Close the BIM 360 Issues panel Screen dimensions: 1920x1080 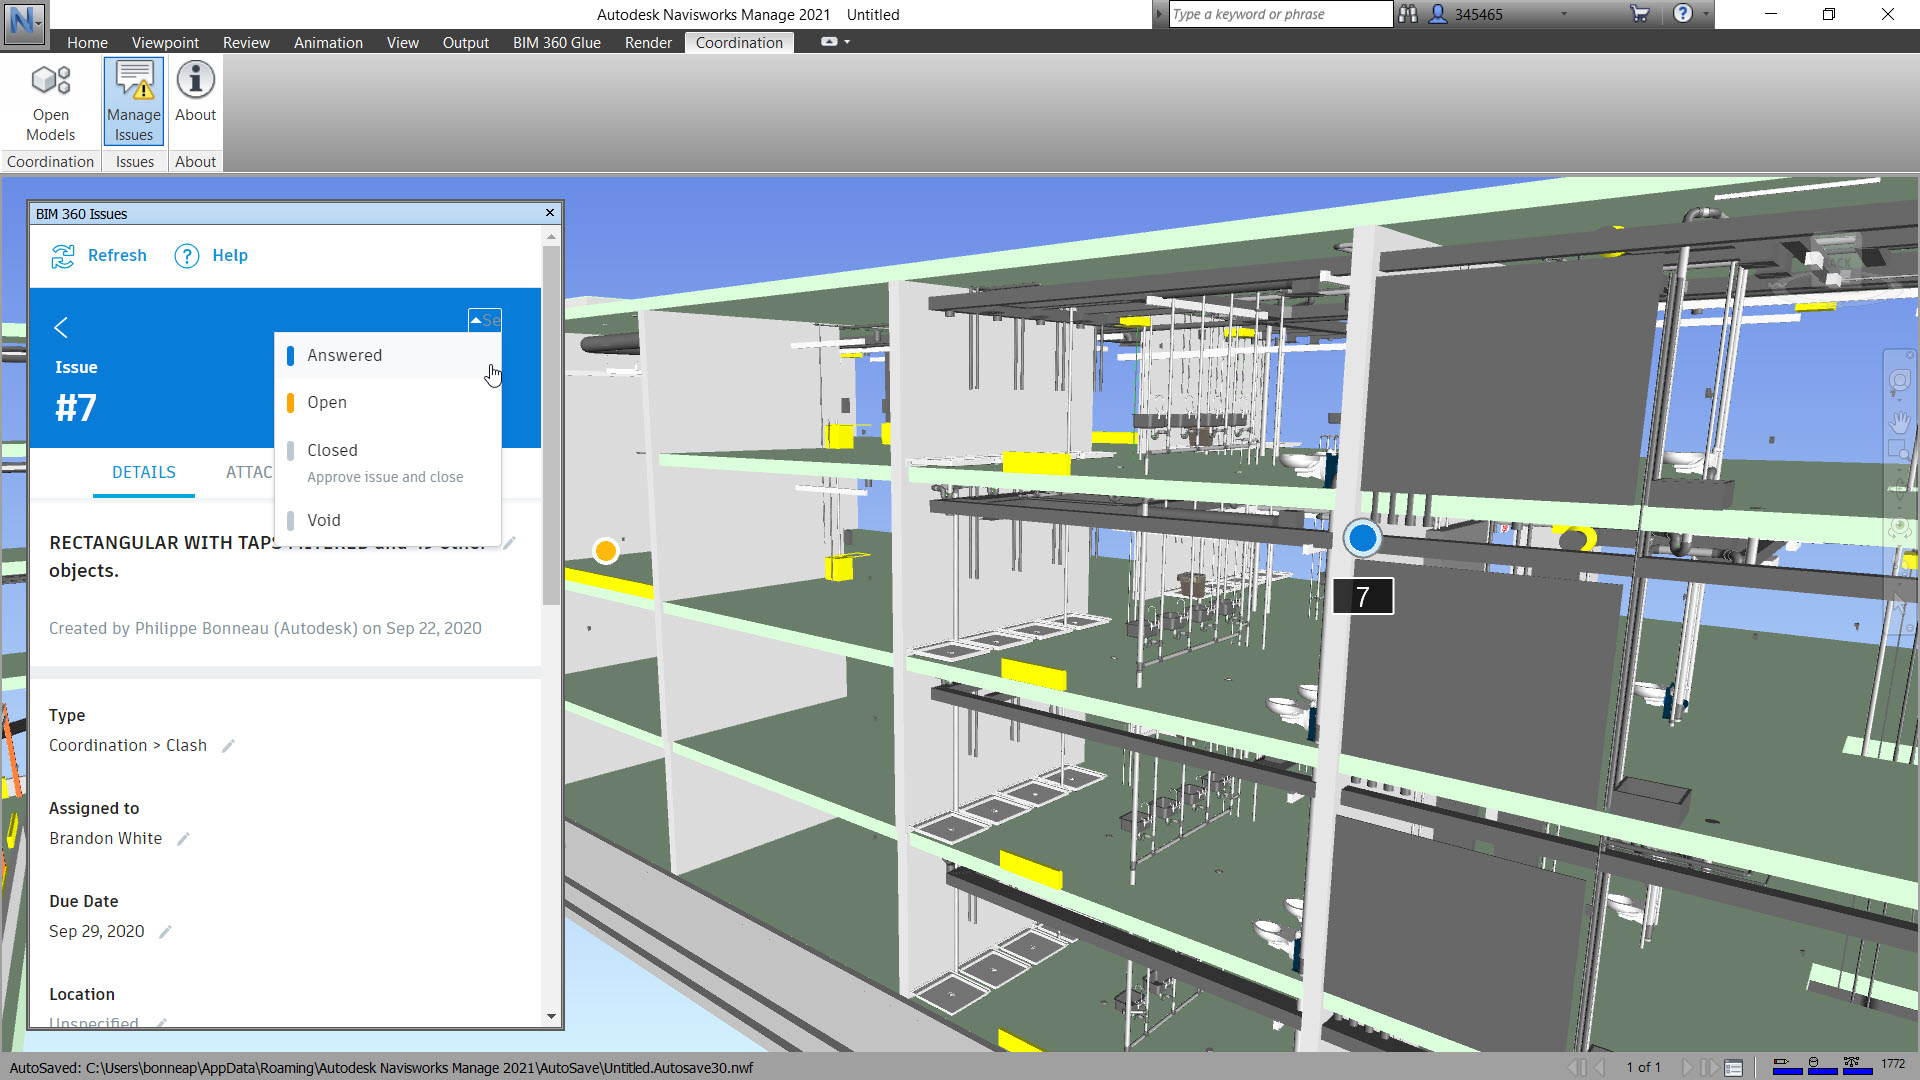(549, 213)
